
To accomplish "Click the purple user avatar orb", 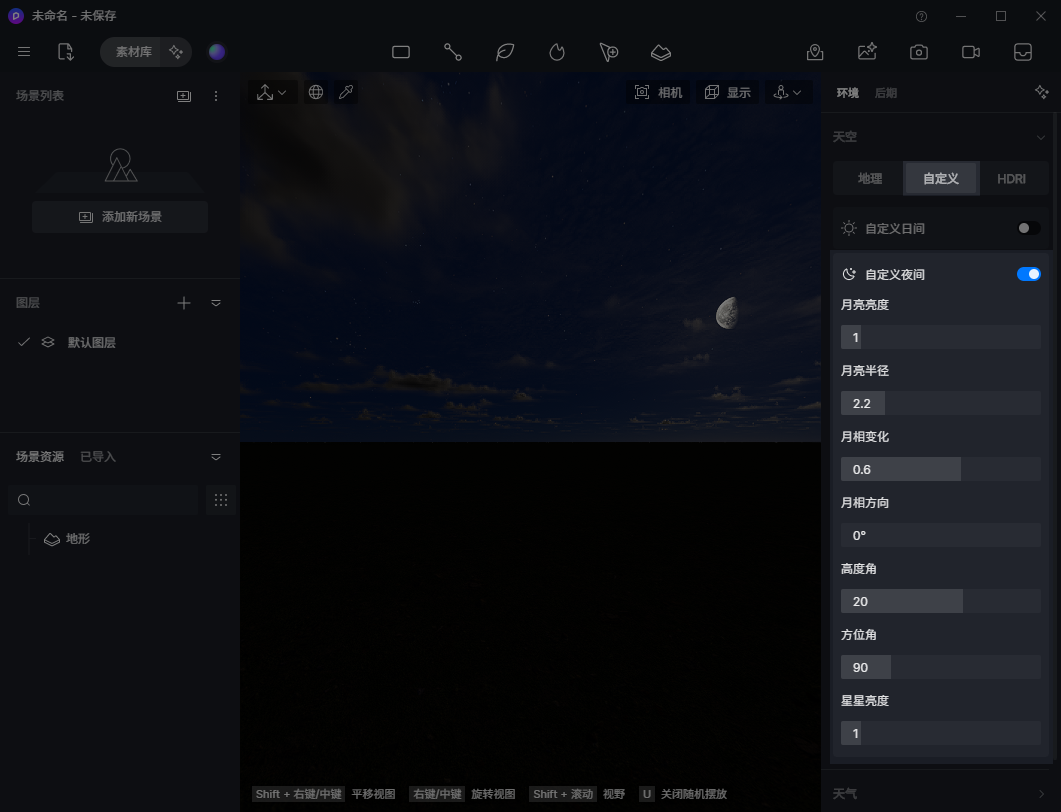I will pyautogui.click(x=217, y=52).
